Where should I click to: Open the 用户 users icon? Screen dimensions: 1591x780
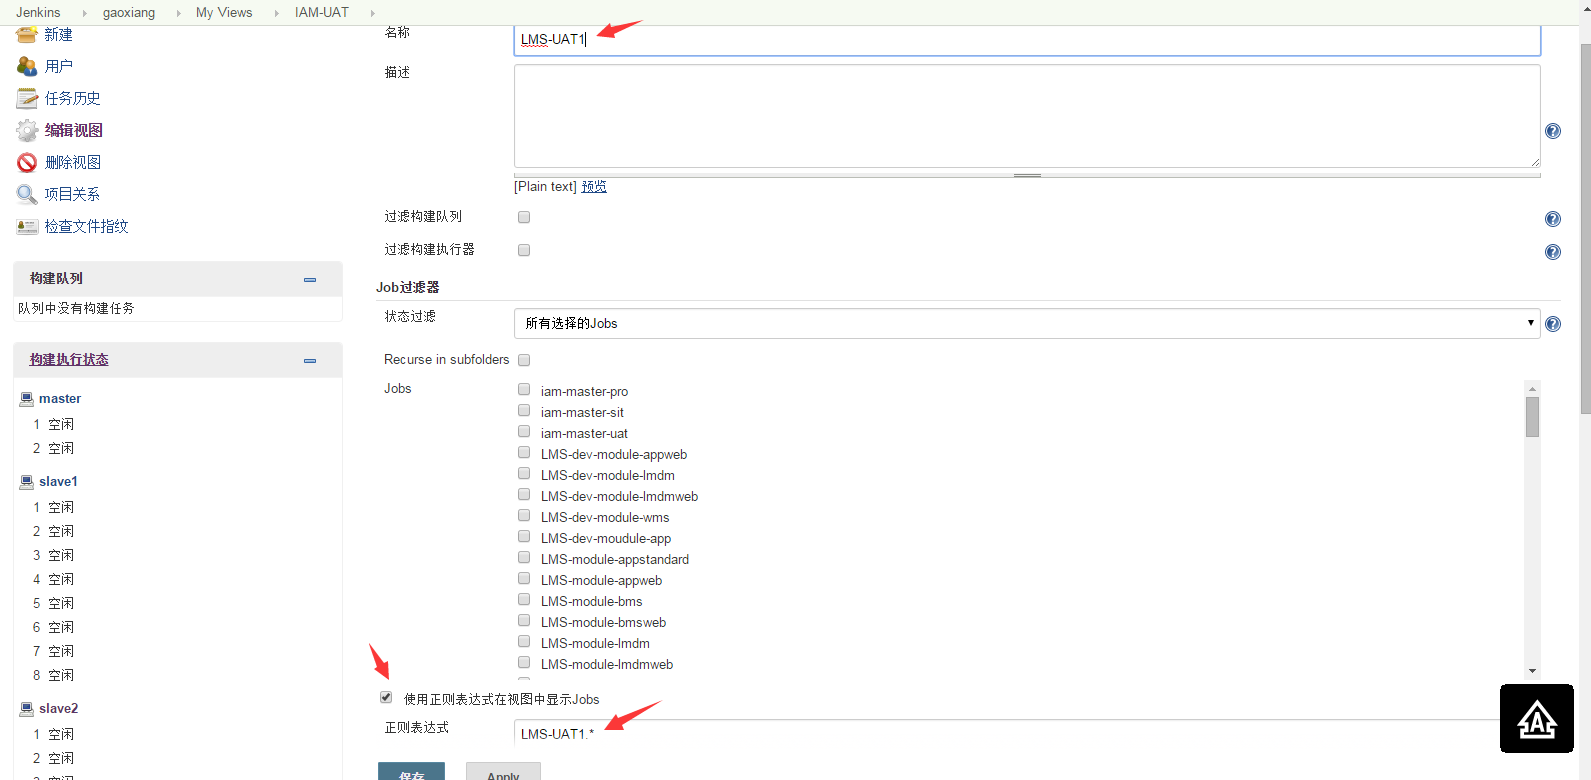(27, 66)
